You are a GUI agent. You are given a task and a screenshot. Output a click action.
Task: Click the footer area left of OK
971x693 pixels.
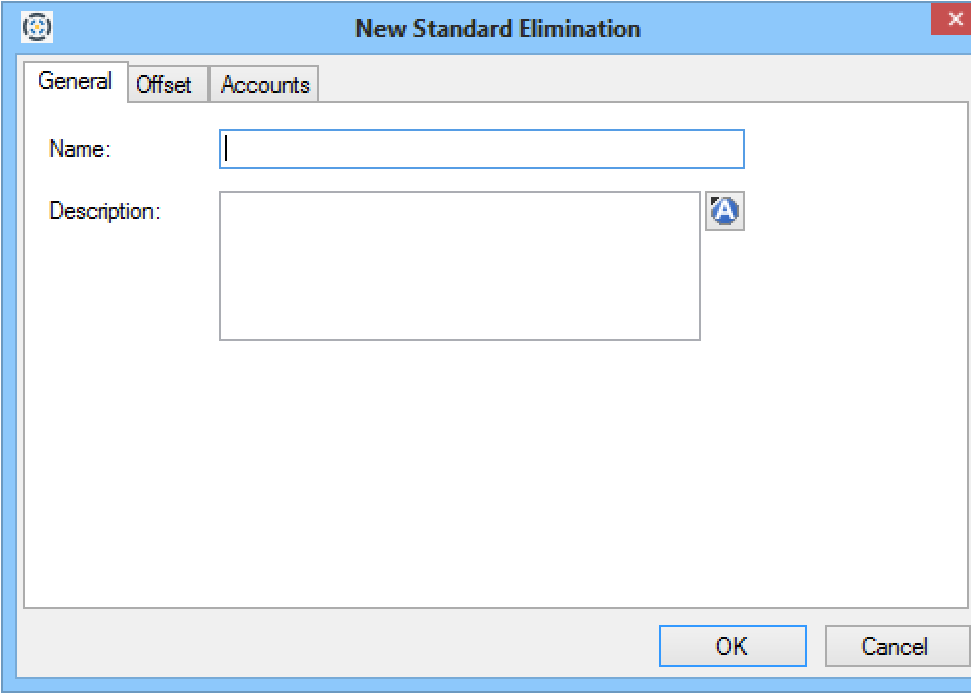coord(330,646)
